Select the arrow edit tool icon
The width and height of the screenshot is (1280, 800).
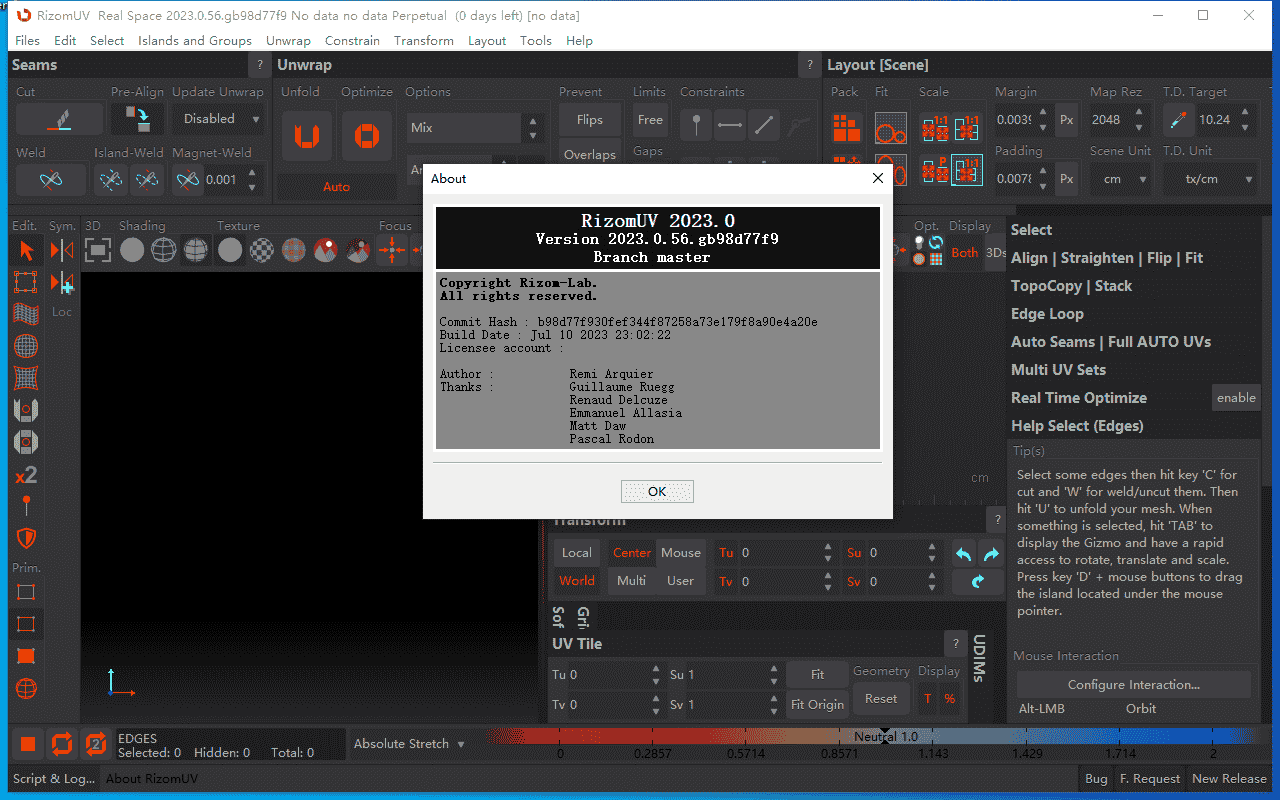pos(26,251)
